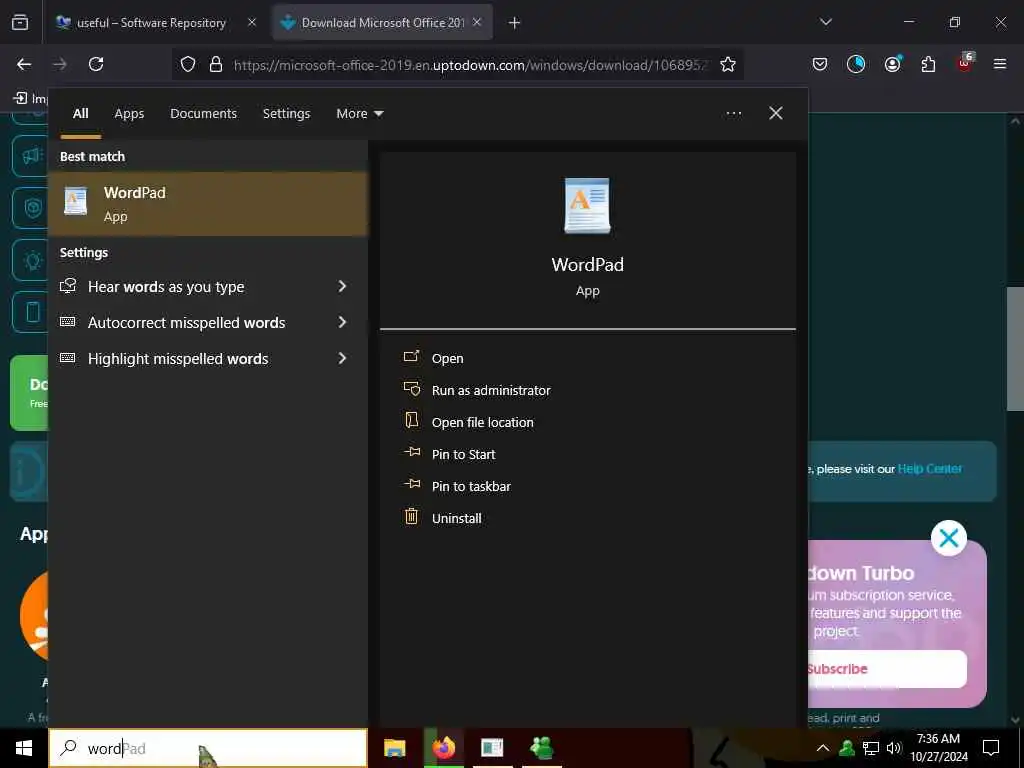Viewport: 1024px width, 768px height.
Task: Close the Download Microsoft Office tab
Action: tap(477, 22)
